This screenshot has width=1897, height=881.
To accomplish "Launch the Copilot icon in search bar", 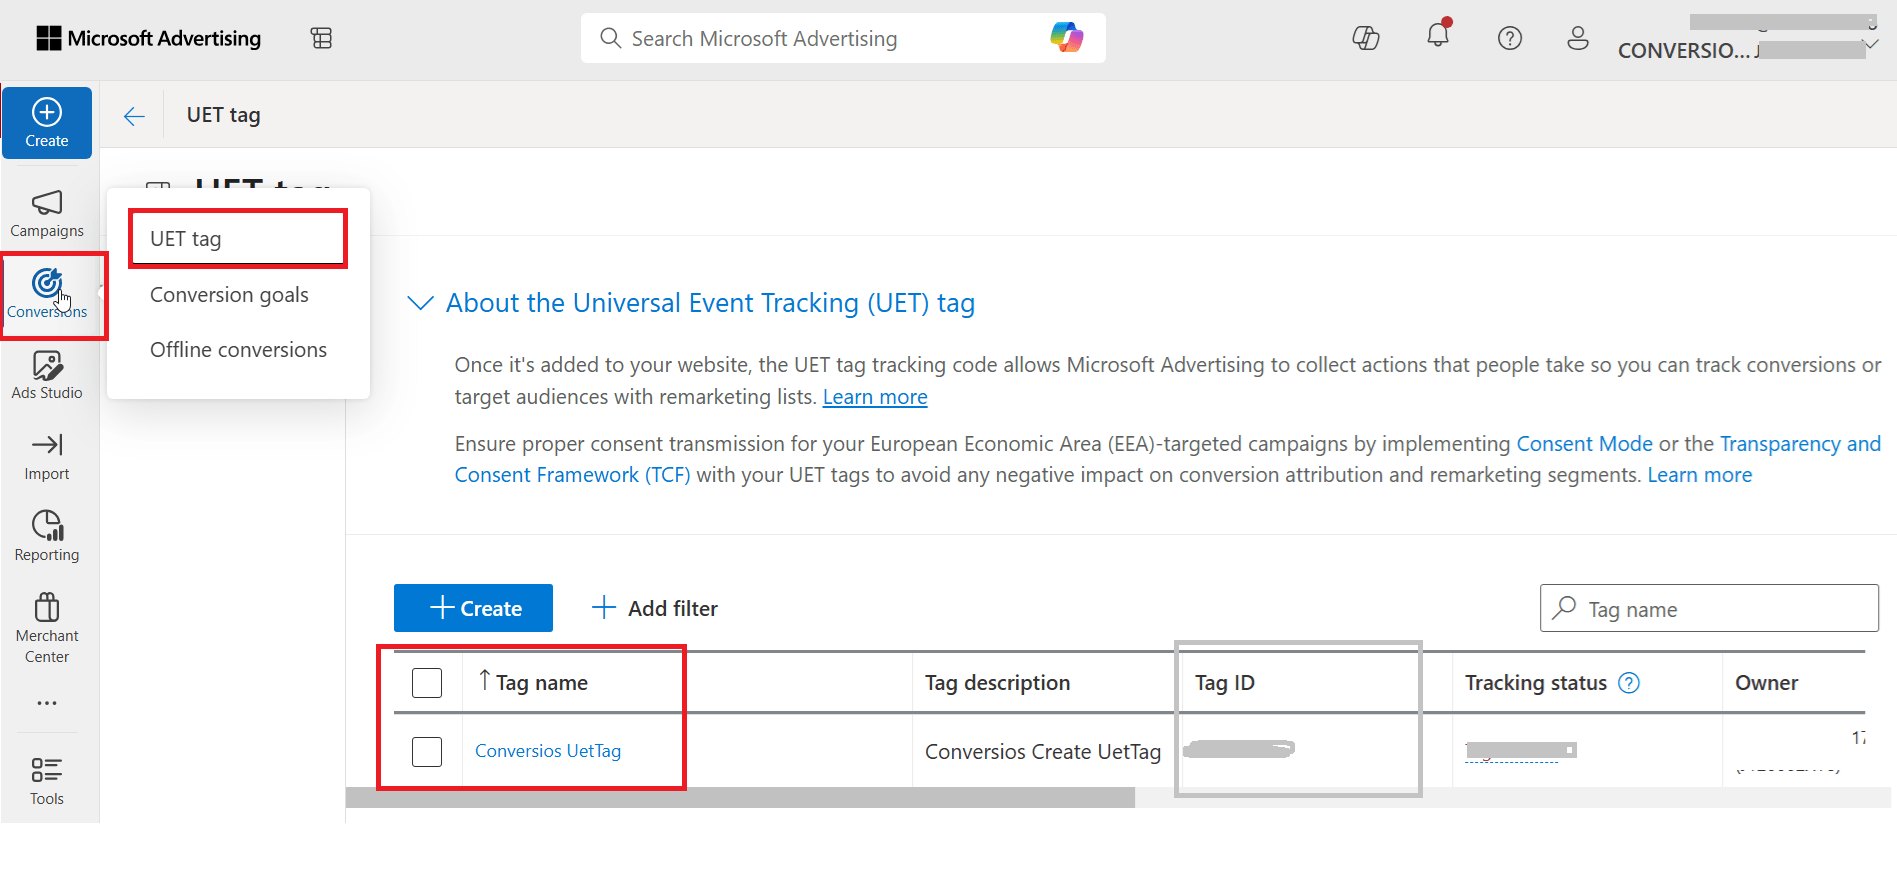I will point(1066,38).
